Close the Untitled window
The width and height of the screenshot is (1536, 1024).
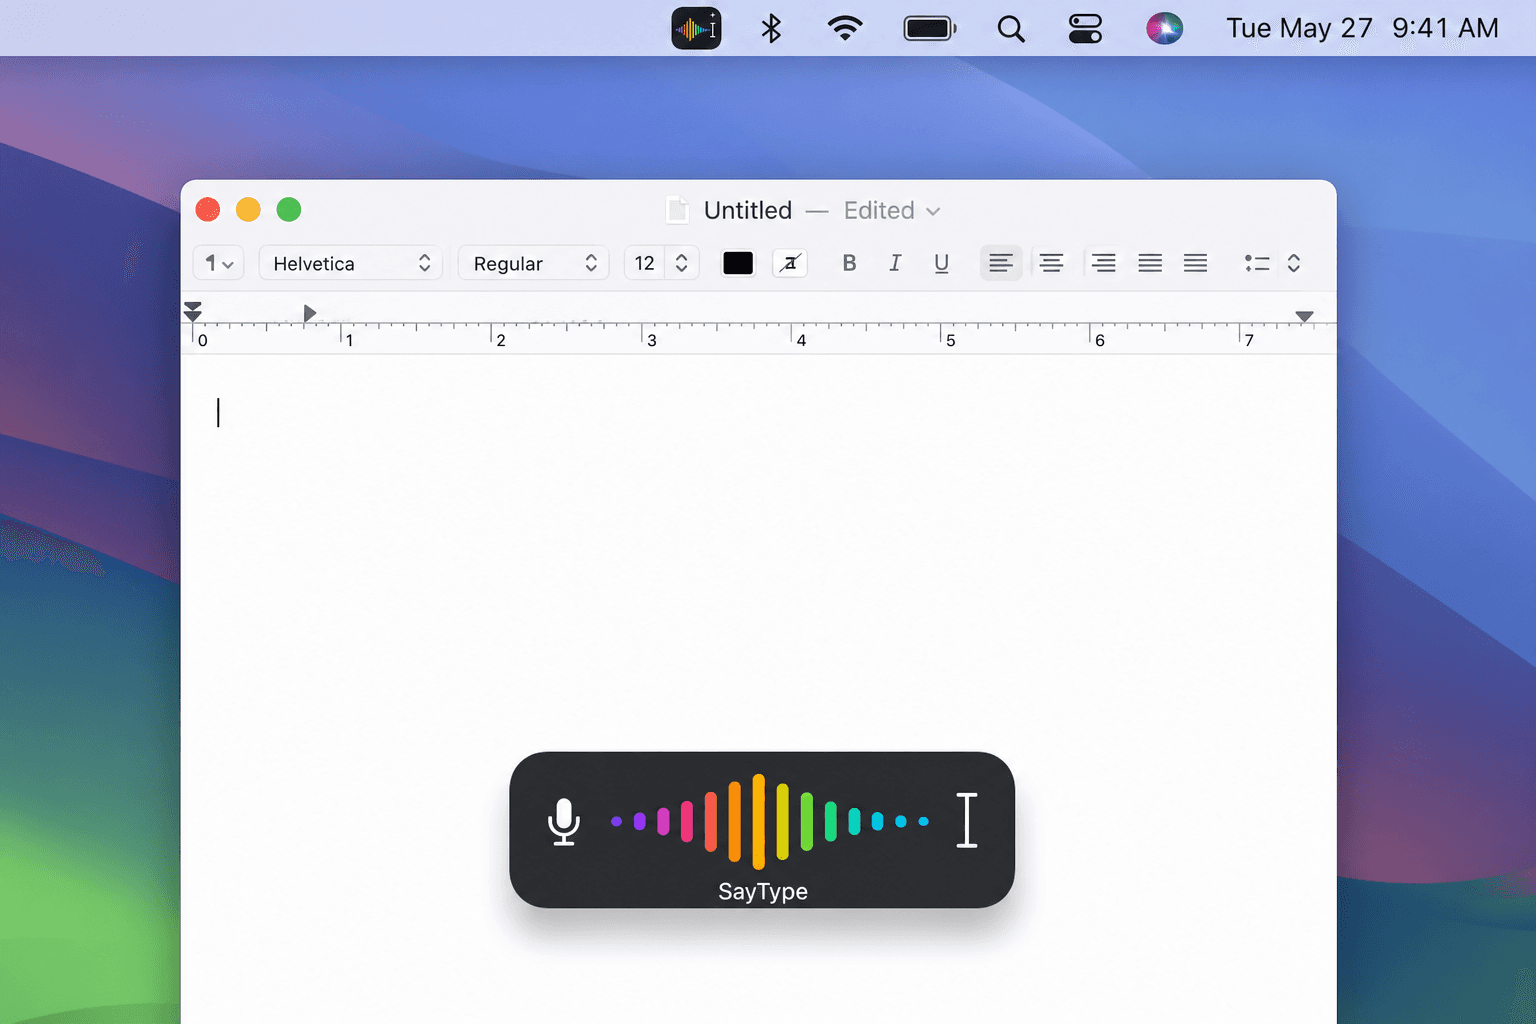(208, 209)
